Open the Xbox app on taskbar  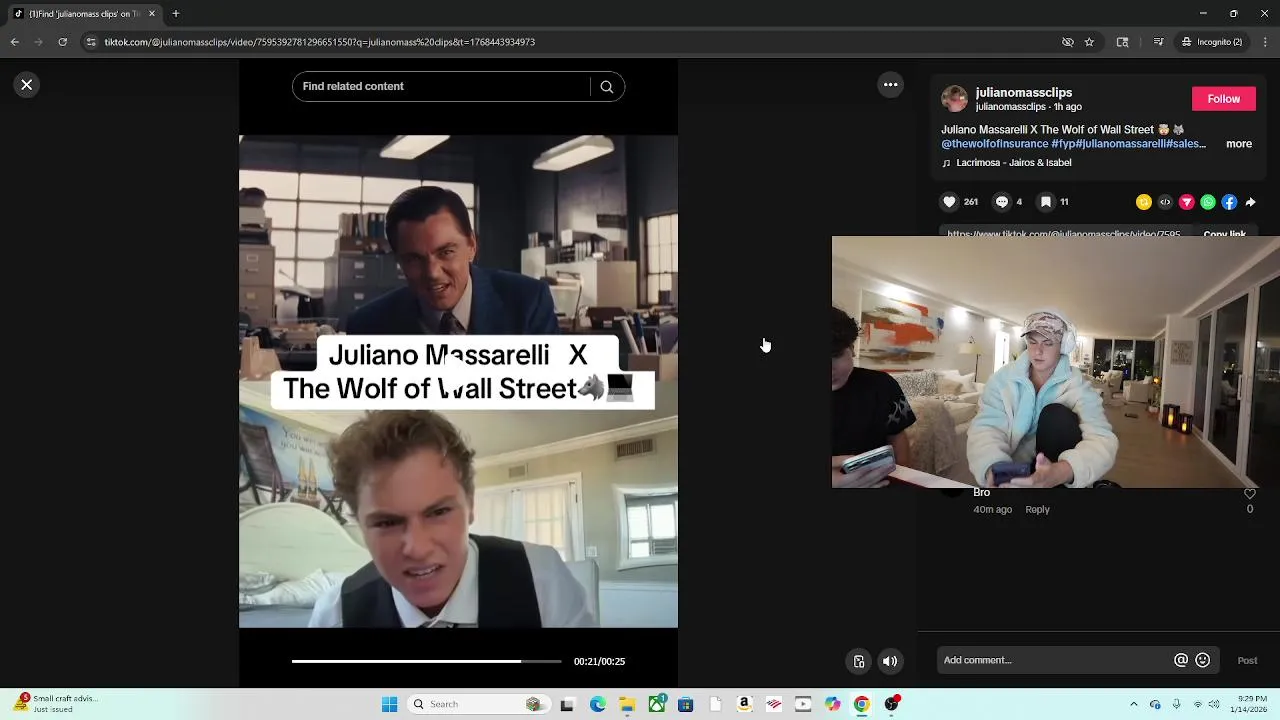[x=657, y=705]
